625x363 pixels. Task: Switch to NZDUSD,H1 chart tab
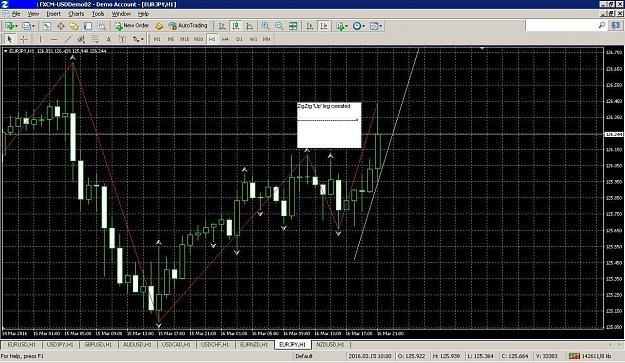point(330,345)
